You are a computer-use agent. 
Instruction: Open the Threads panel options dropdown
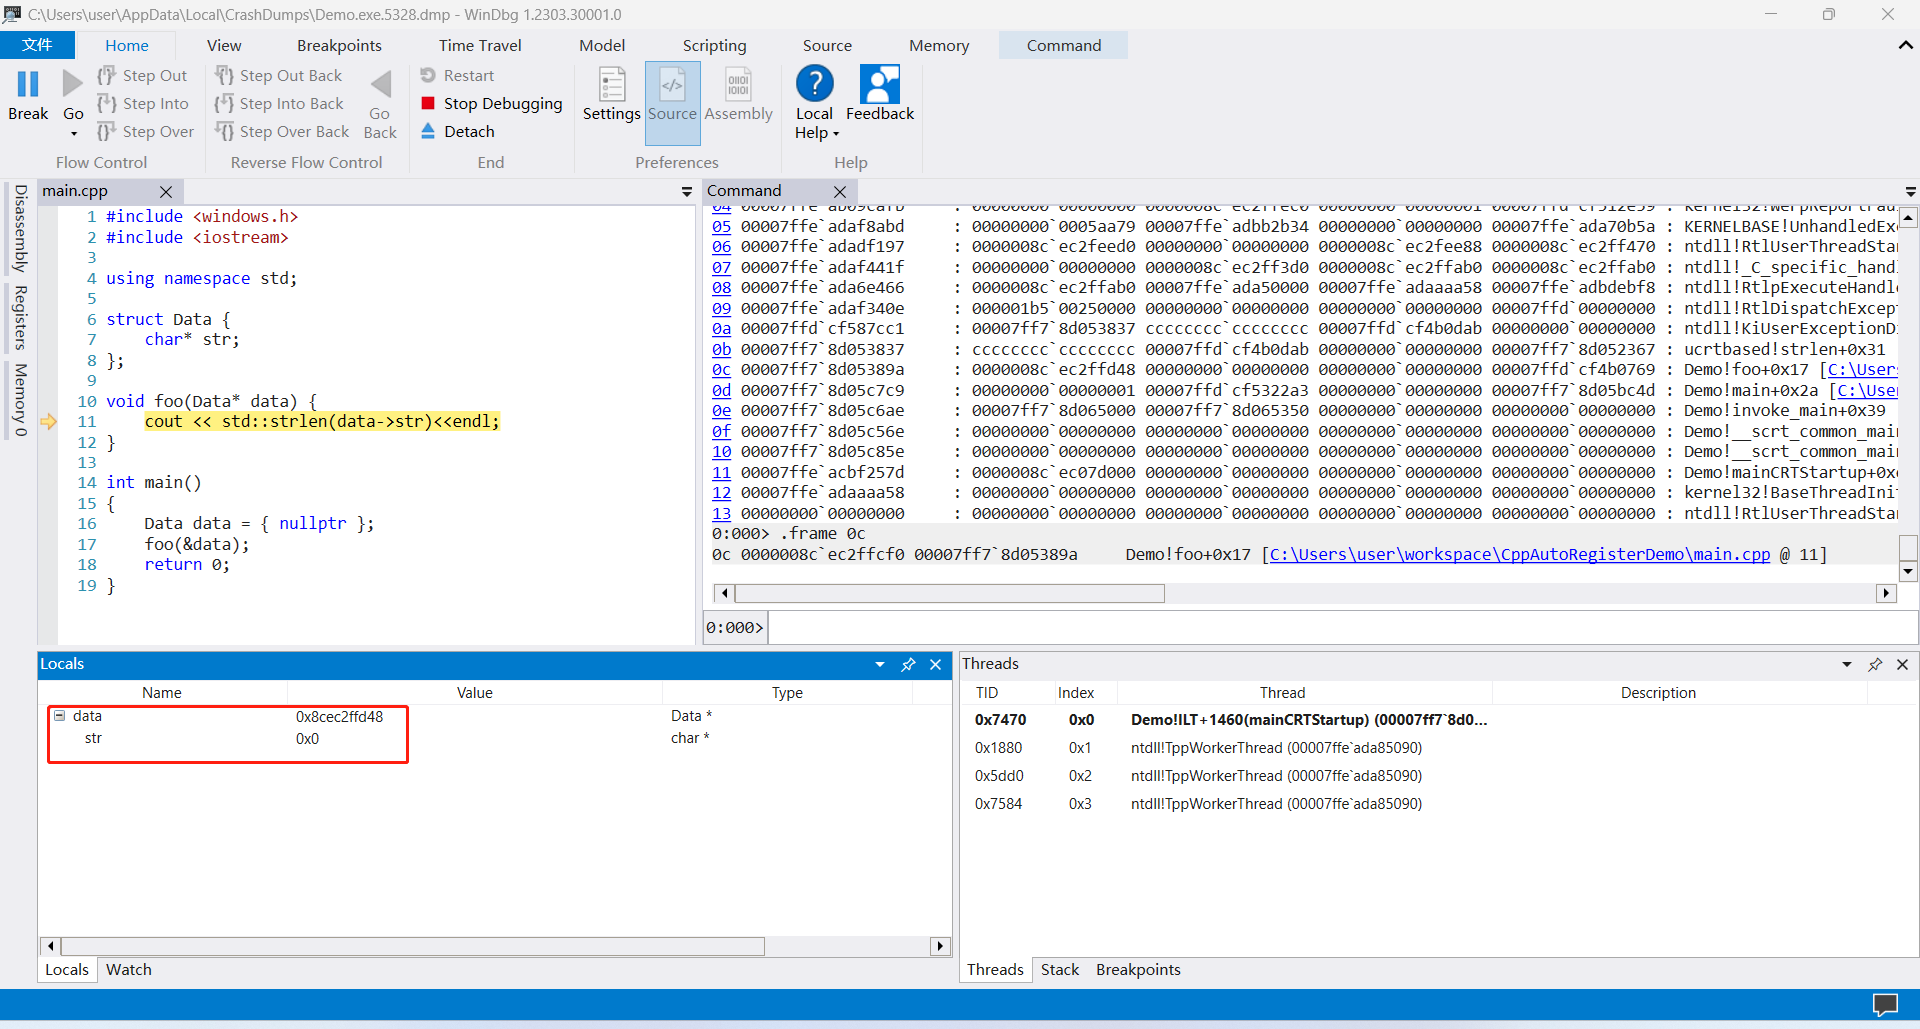1846,665
